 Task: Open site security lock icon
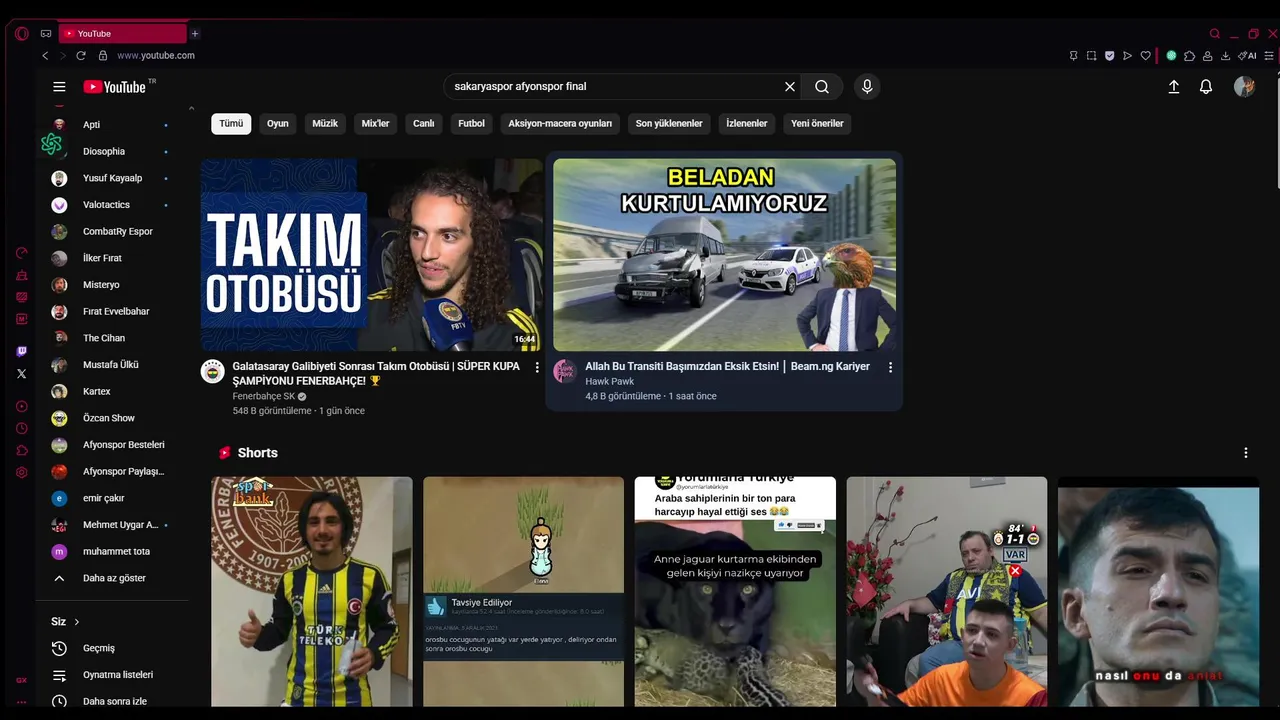(x=101, y=56)
